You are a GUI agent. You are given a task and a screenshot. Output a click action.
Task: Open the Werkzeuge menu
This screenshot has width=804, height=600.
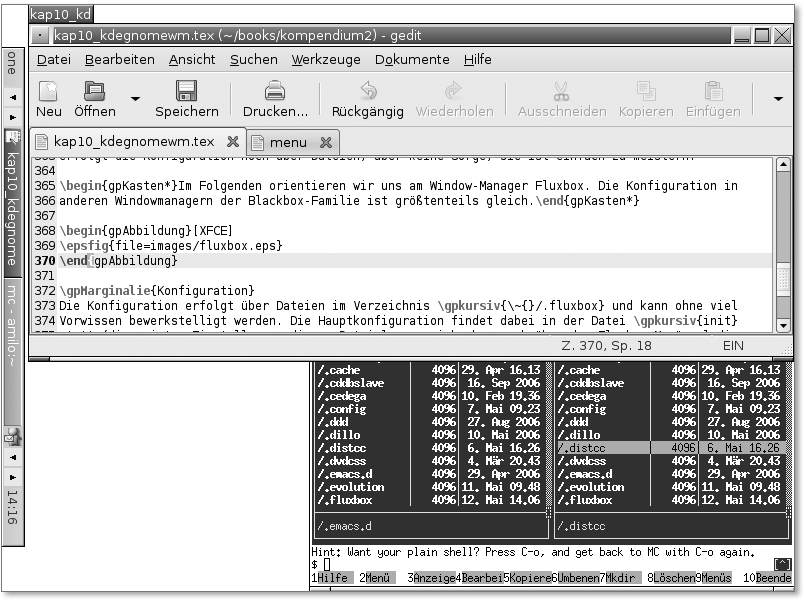click(x=325, y=60)
